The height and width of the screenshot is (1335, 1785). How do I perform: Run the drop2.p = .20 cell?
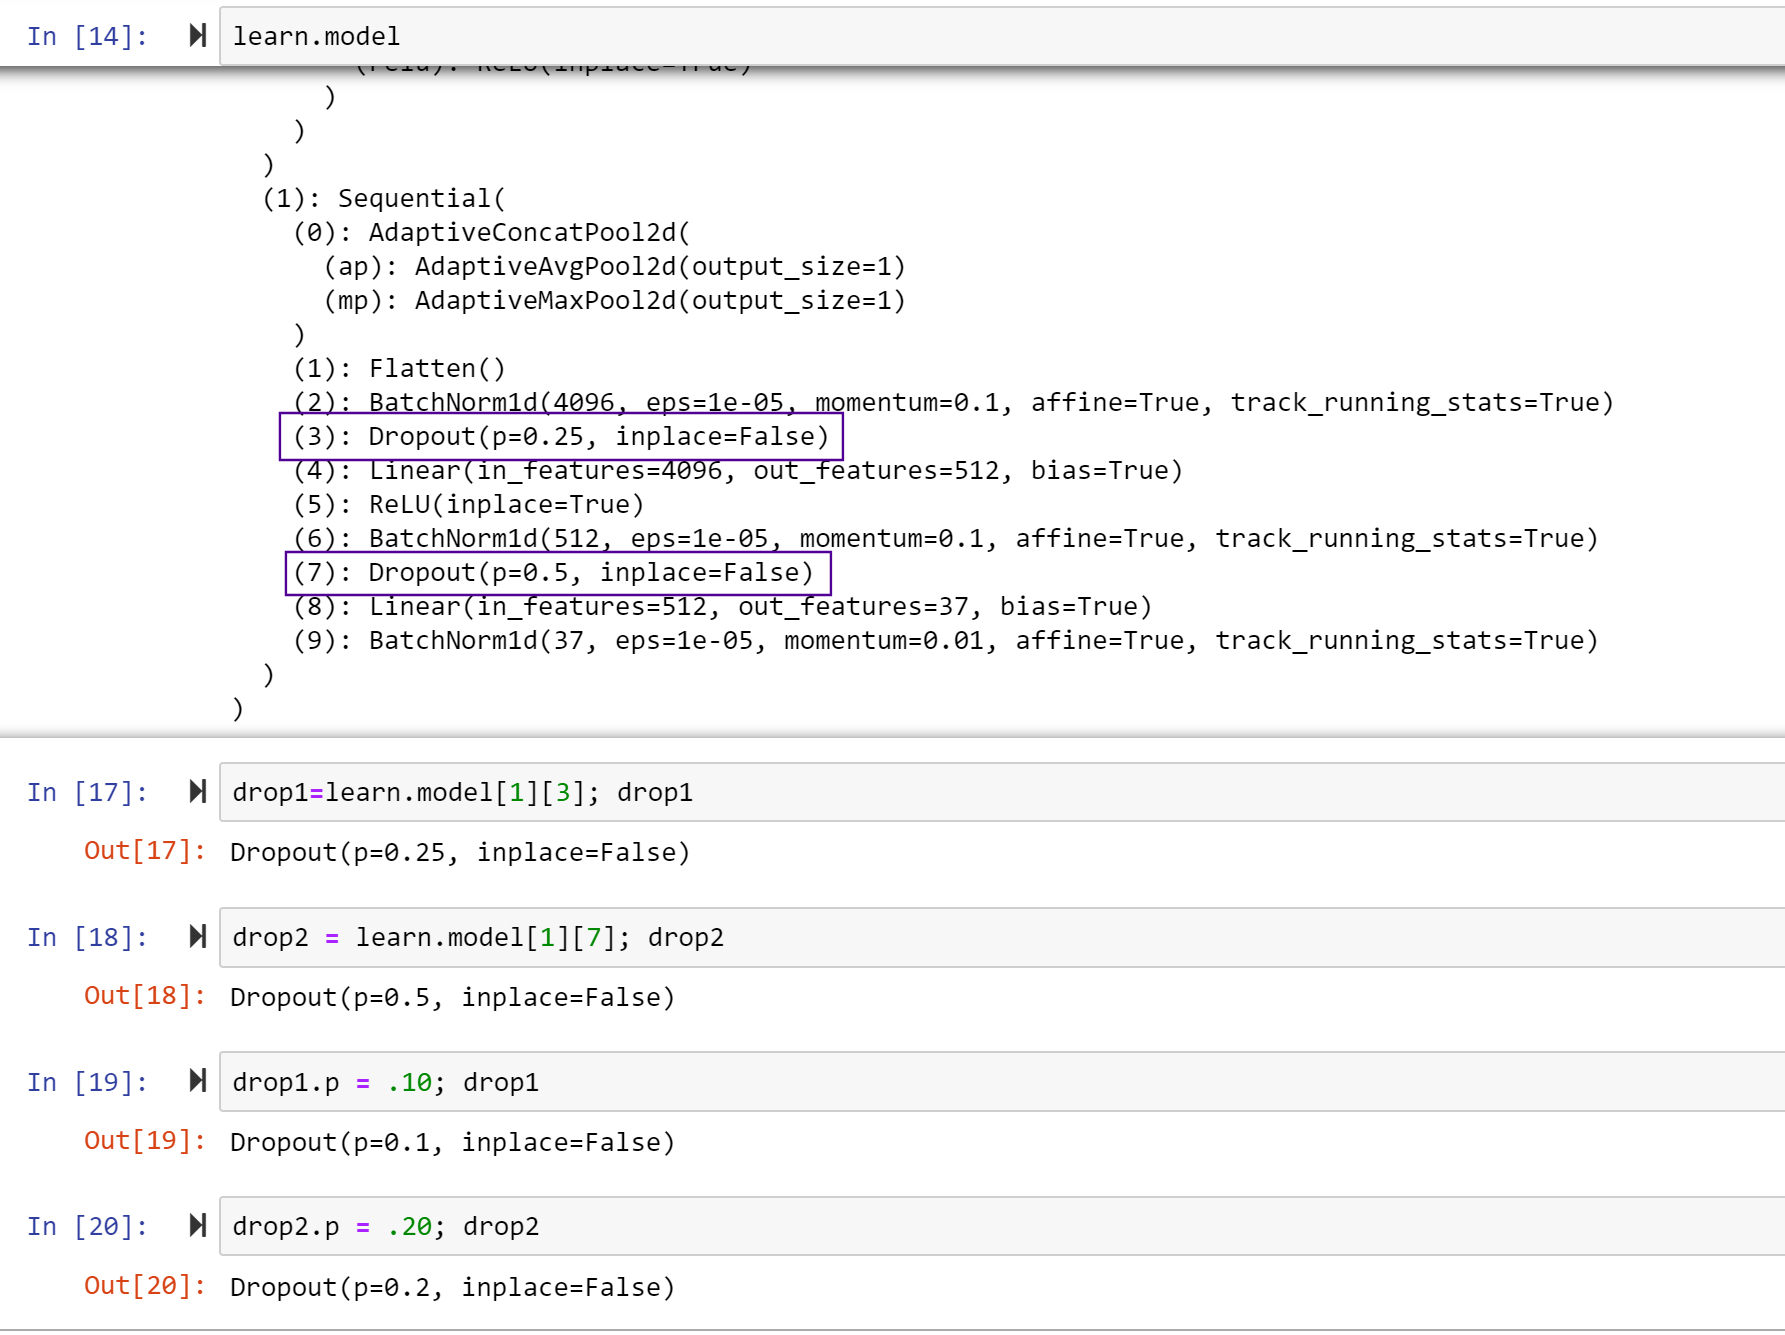tap(197, 1226)
